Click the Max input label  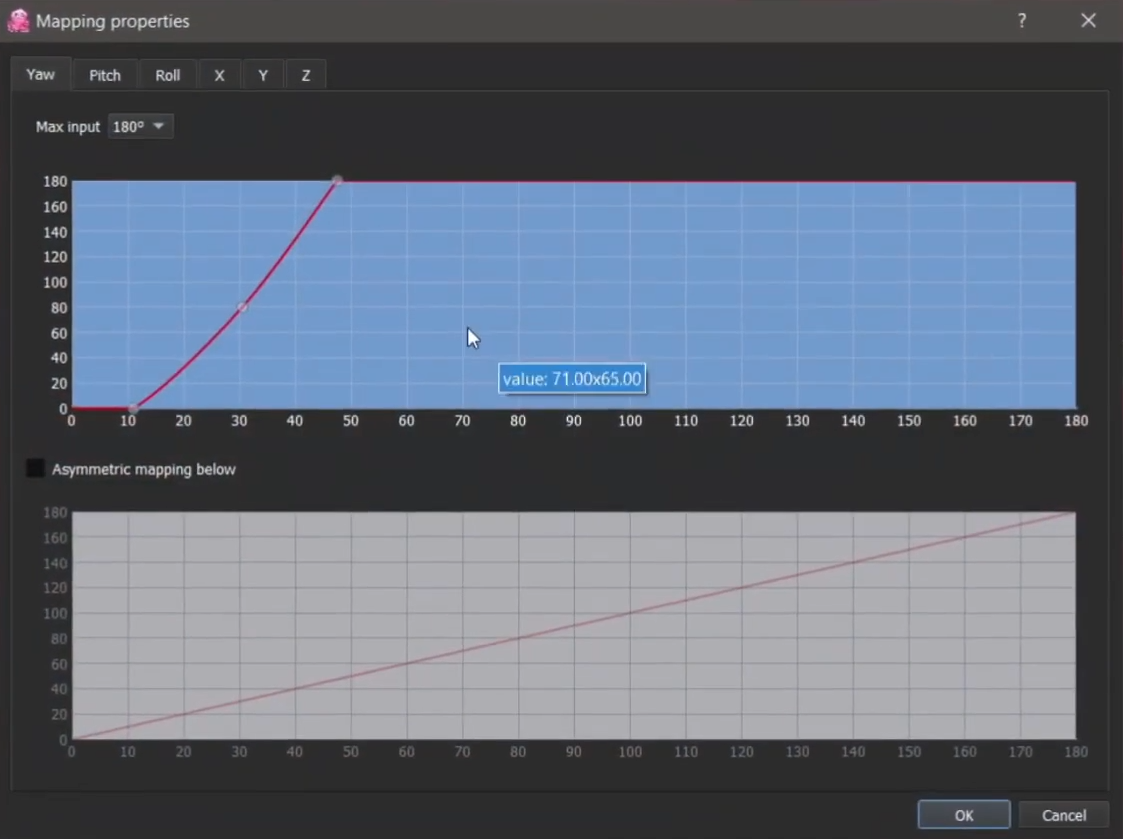[68, 127]
